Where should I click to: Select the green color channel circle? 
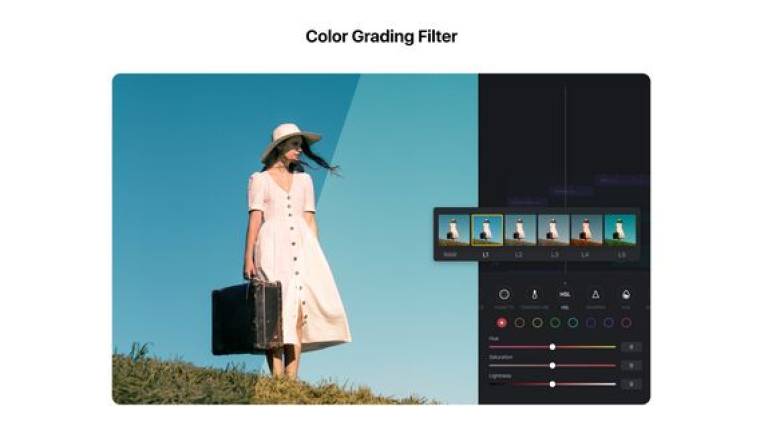pos(555,323)
